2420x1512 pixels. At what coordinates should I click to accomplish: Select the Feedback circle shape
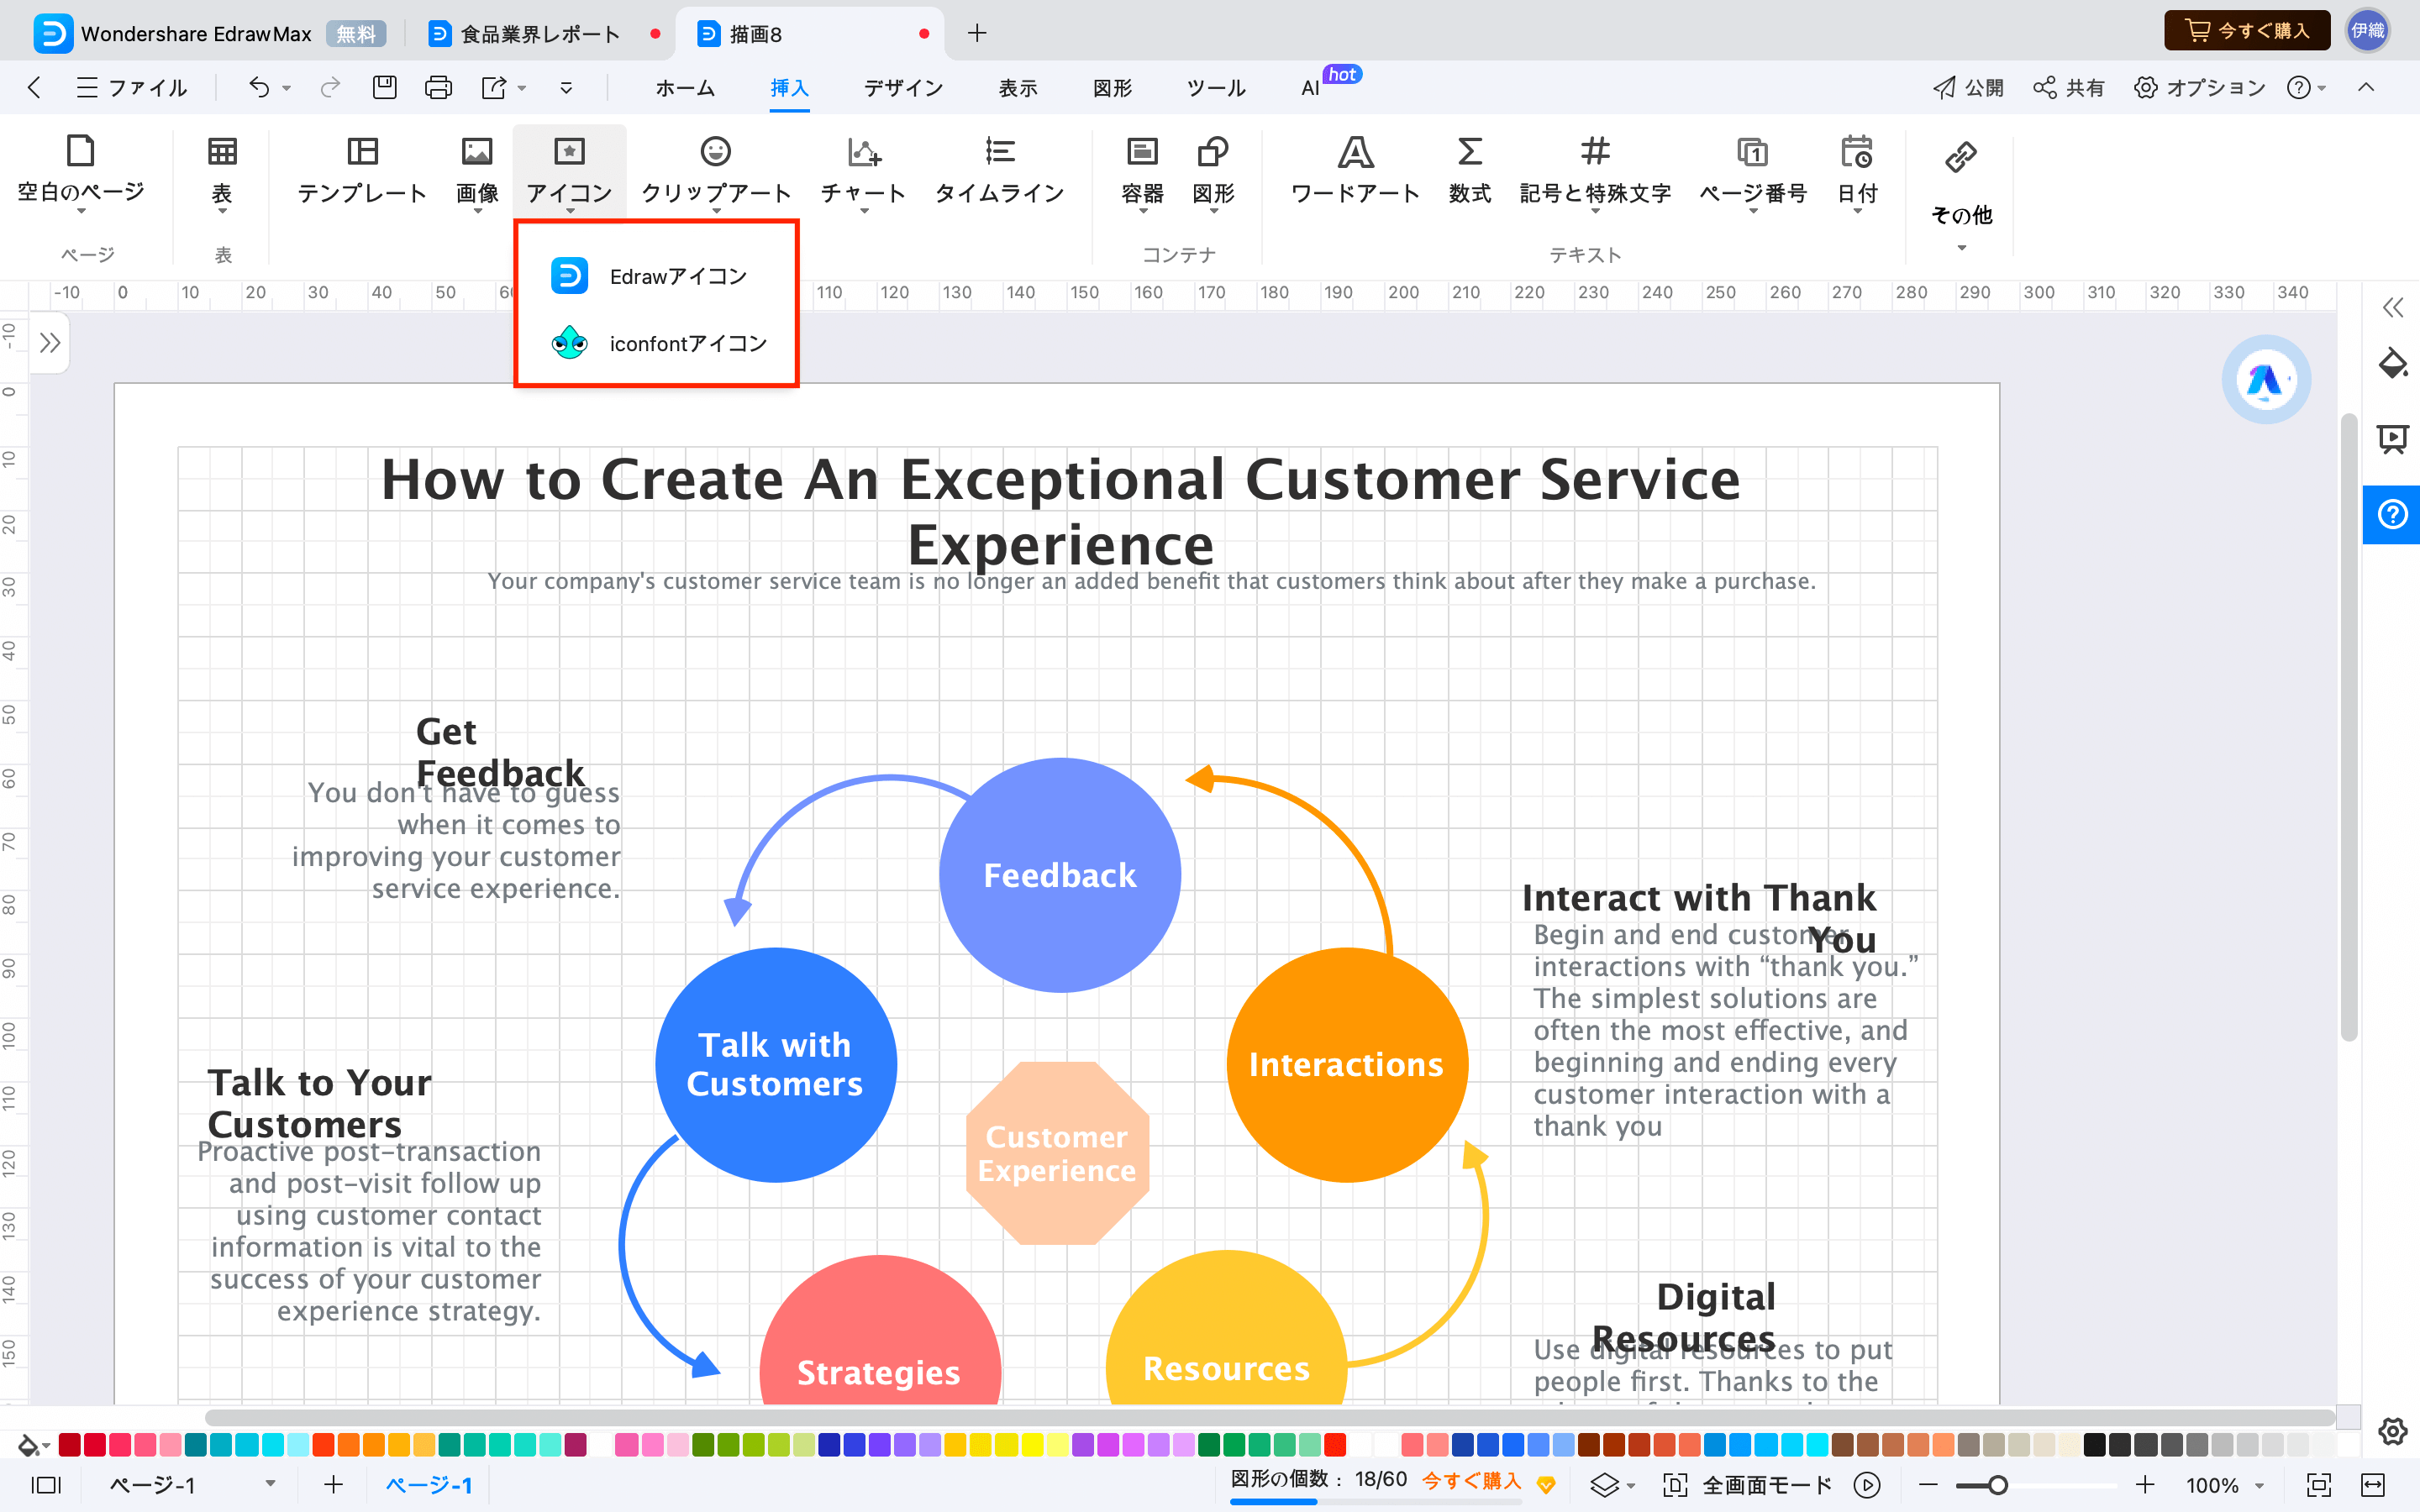pos(1060,875)
